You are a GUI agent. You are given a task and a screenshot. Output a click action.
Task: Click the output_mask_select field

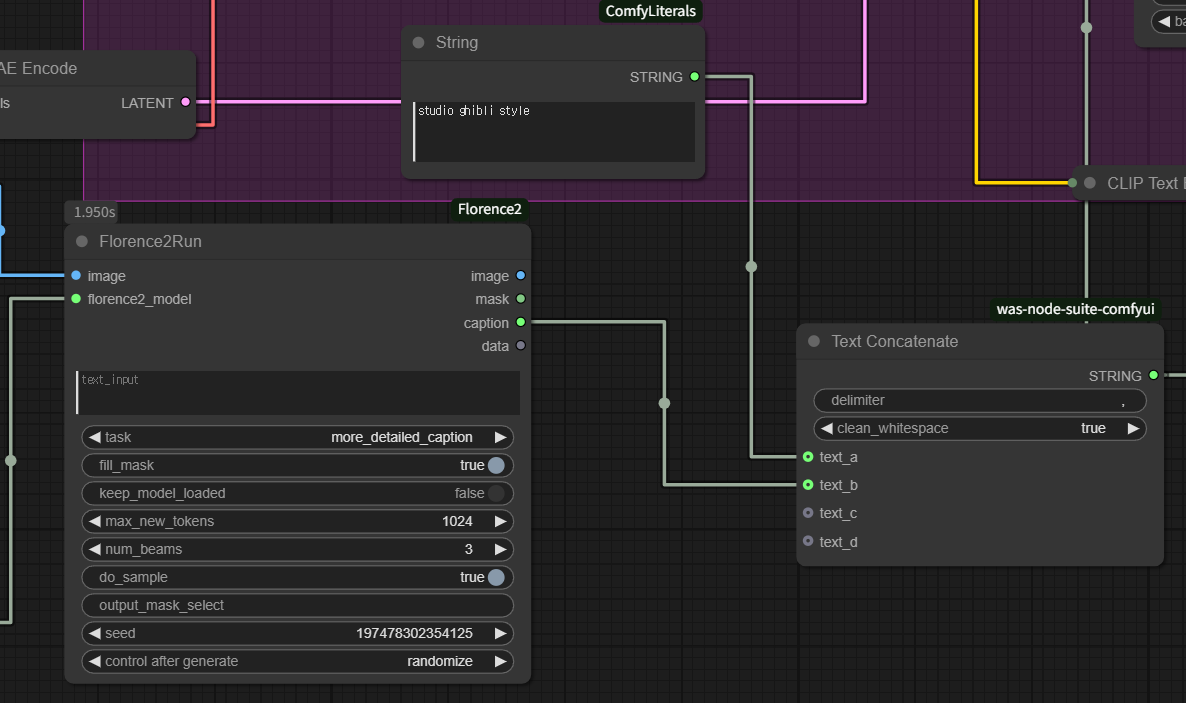click(297, 605)
